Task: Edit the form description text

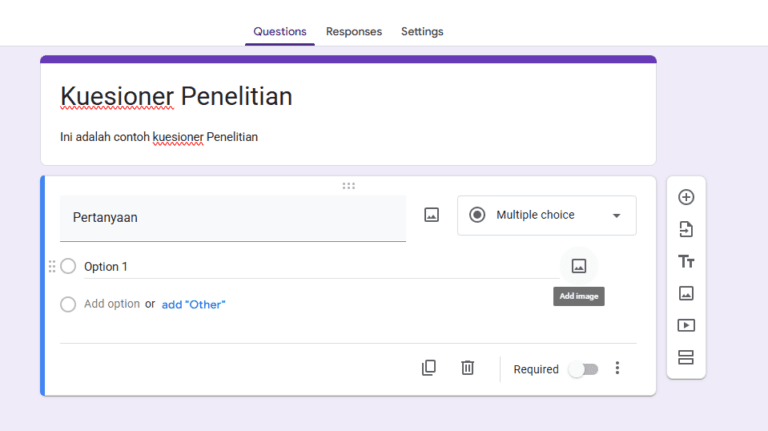Action: 159,137
